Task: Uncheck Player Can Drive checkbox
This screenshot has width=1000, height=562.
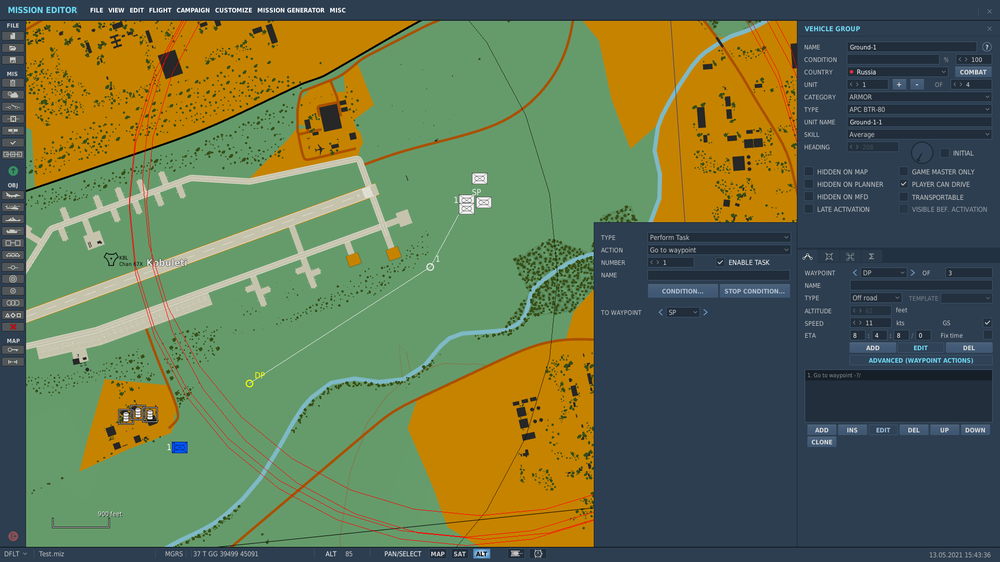Action: pyautogui.click(x=903, y=184)
